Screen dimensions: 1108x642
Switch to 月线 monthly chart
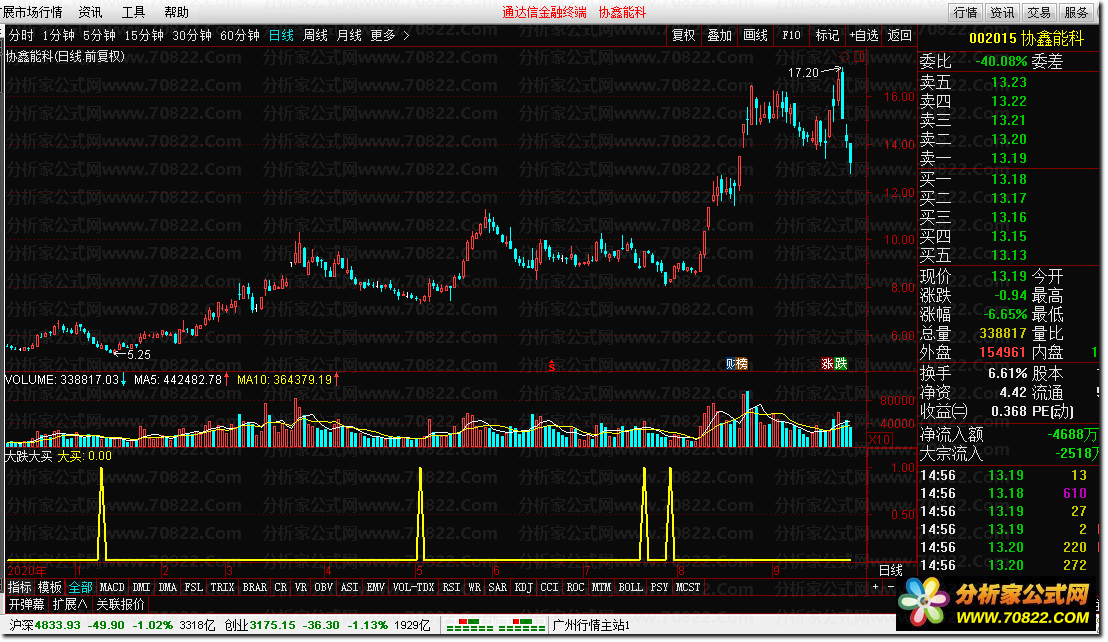coord(349,35)
